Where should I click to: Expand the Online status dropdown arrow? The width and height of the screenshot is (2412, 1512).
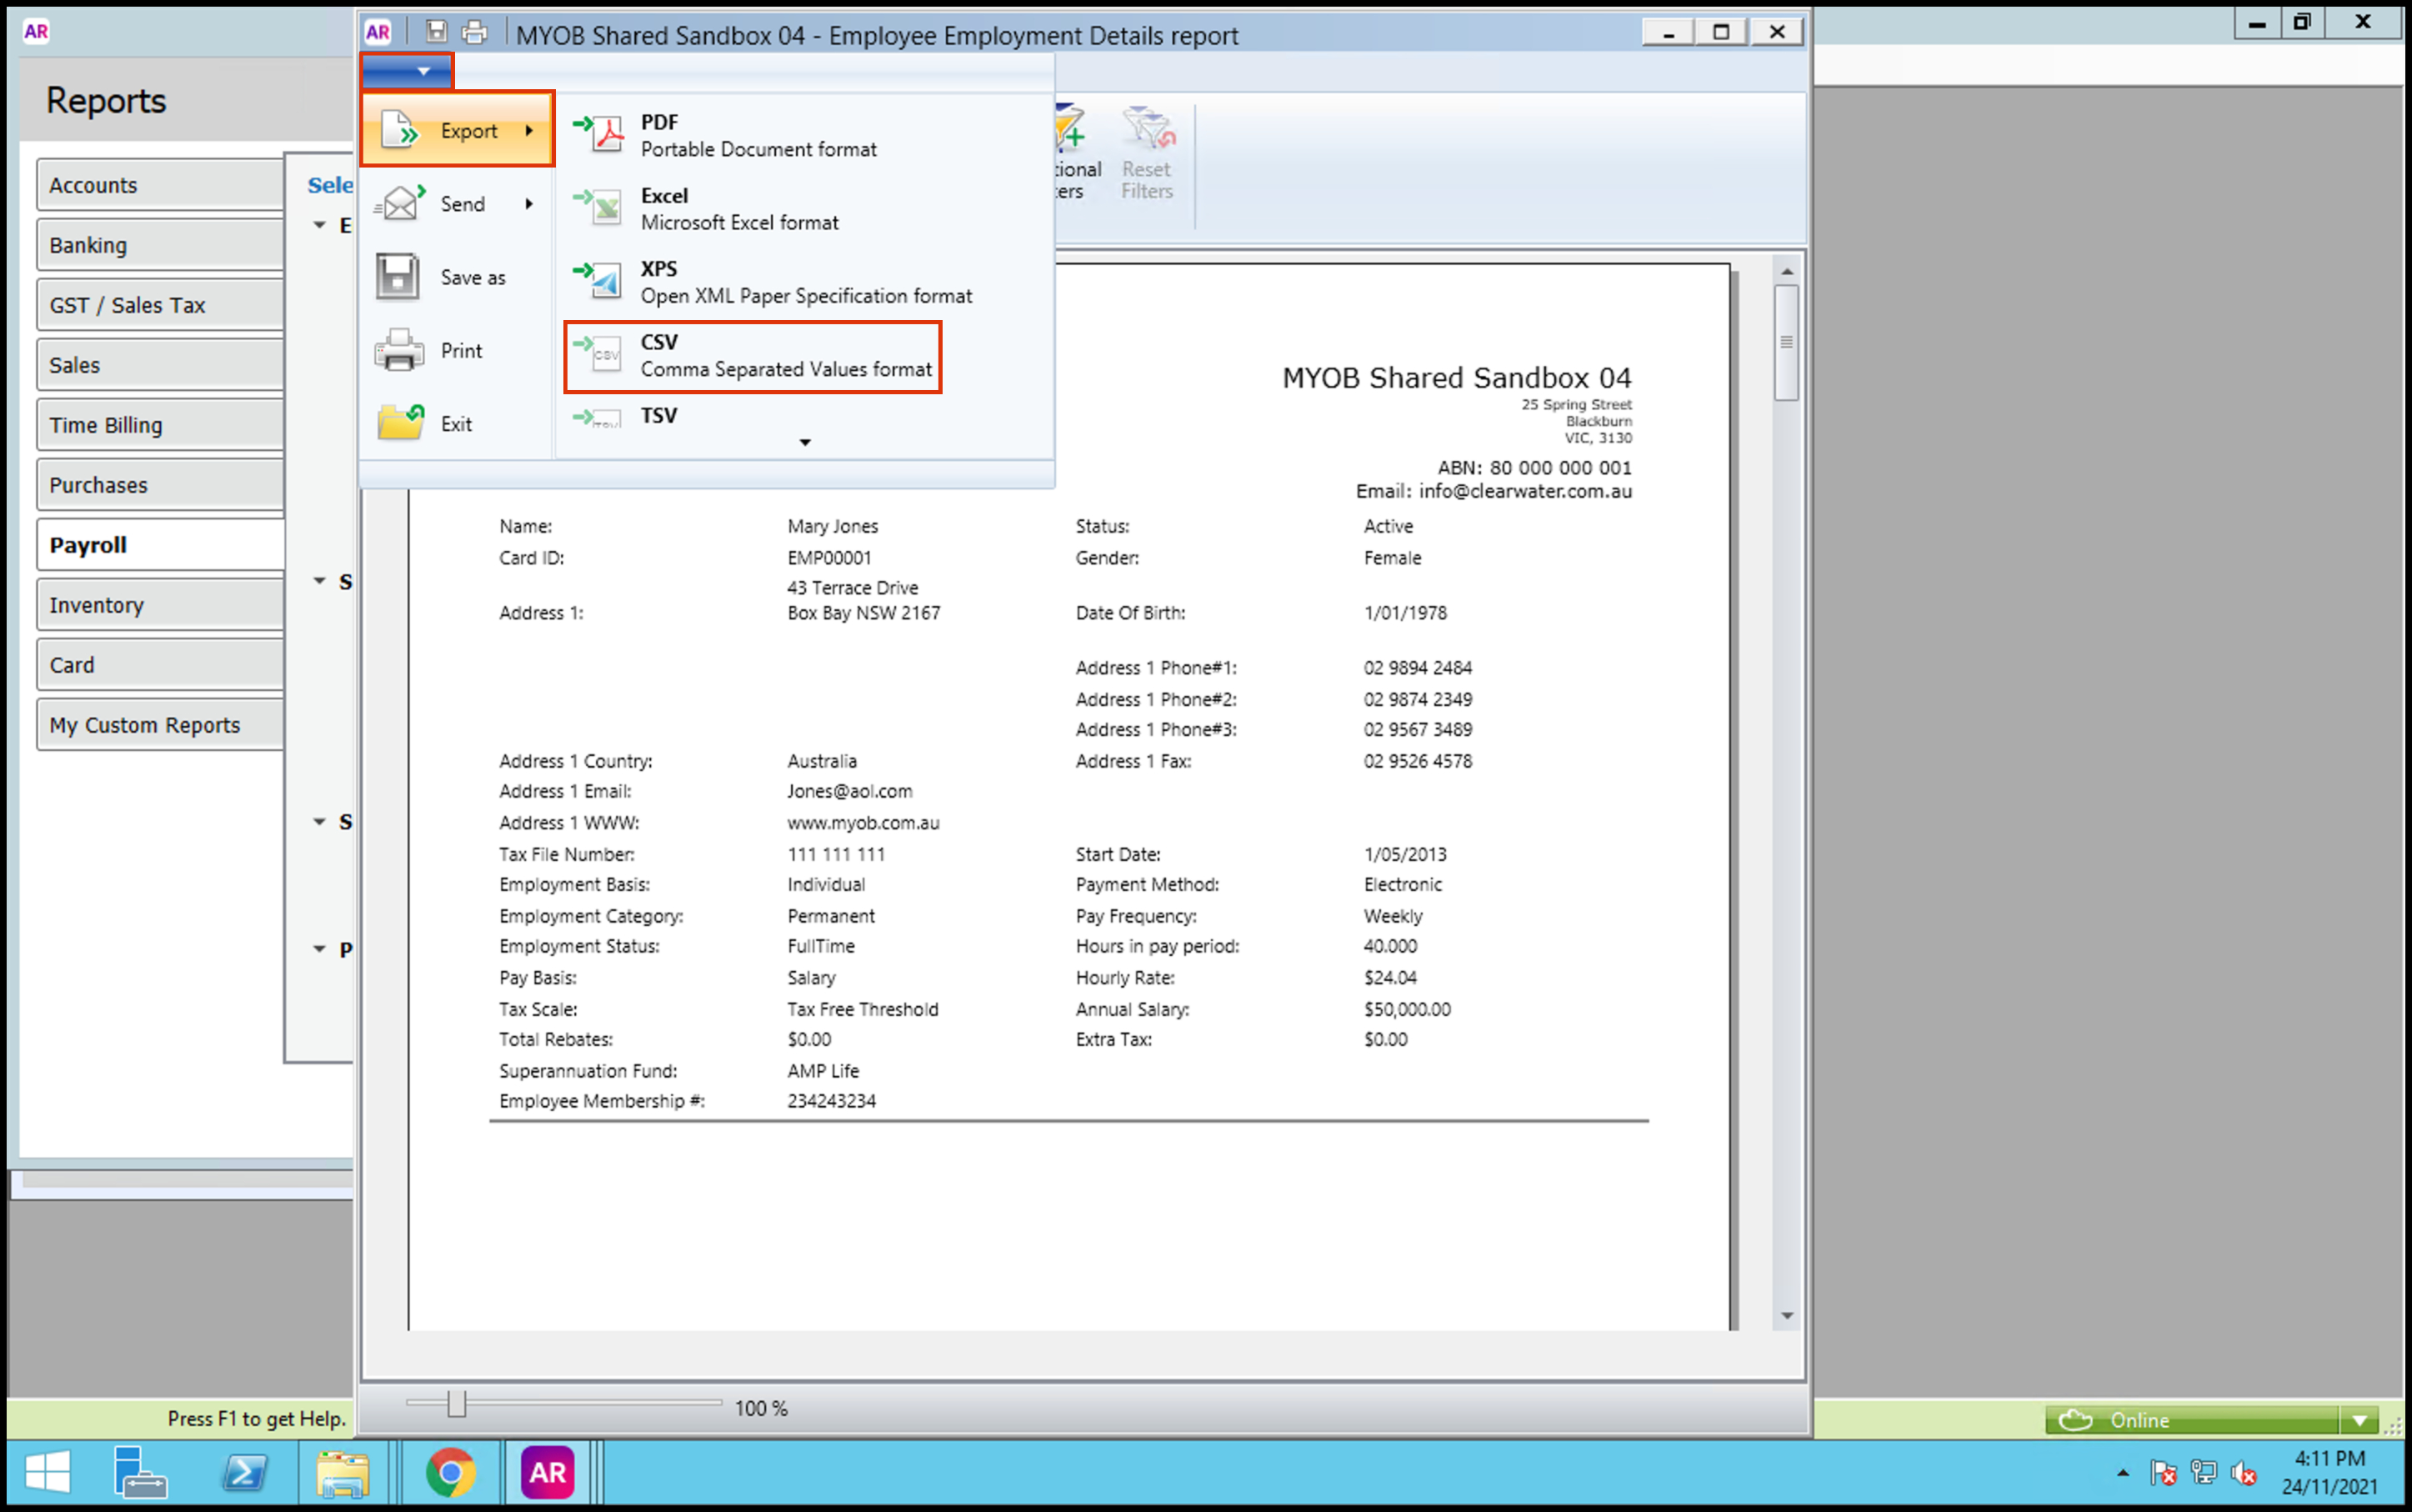[2360, 1420]
